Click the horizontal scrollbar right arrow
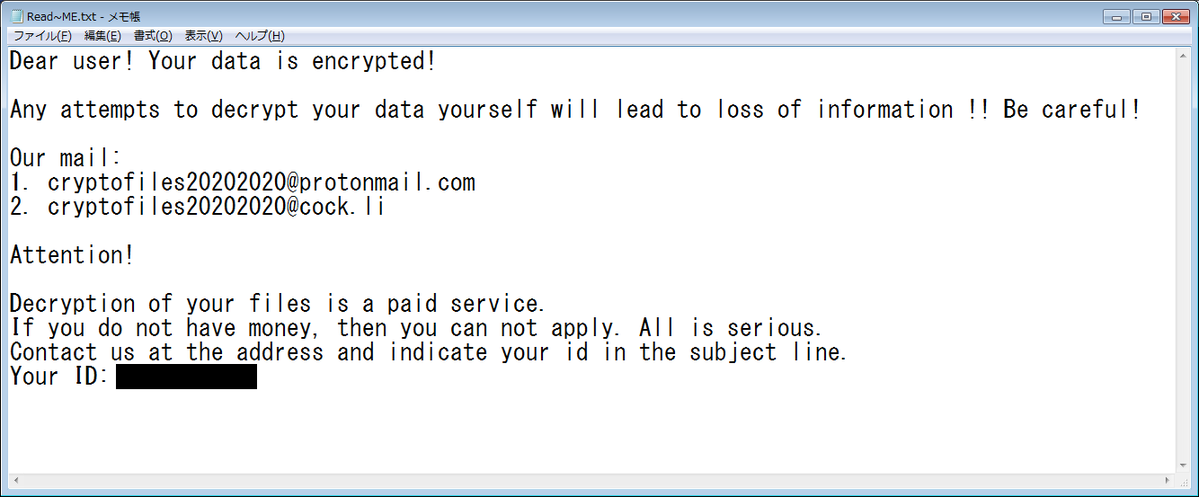The width and height of the screenshot is (1199, 497). pos(1165,482)
